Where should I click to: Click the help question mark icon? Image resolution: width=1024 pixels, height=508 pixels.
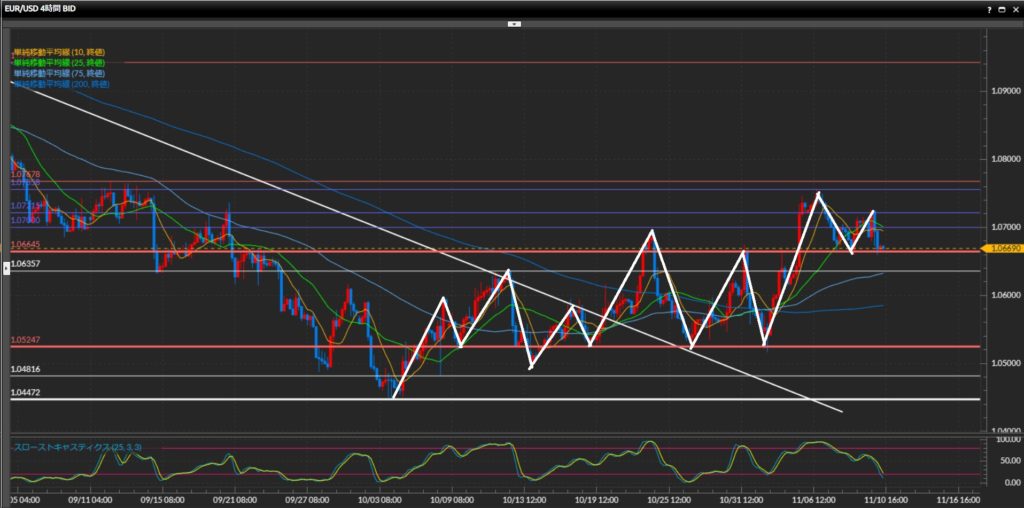989,8
